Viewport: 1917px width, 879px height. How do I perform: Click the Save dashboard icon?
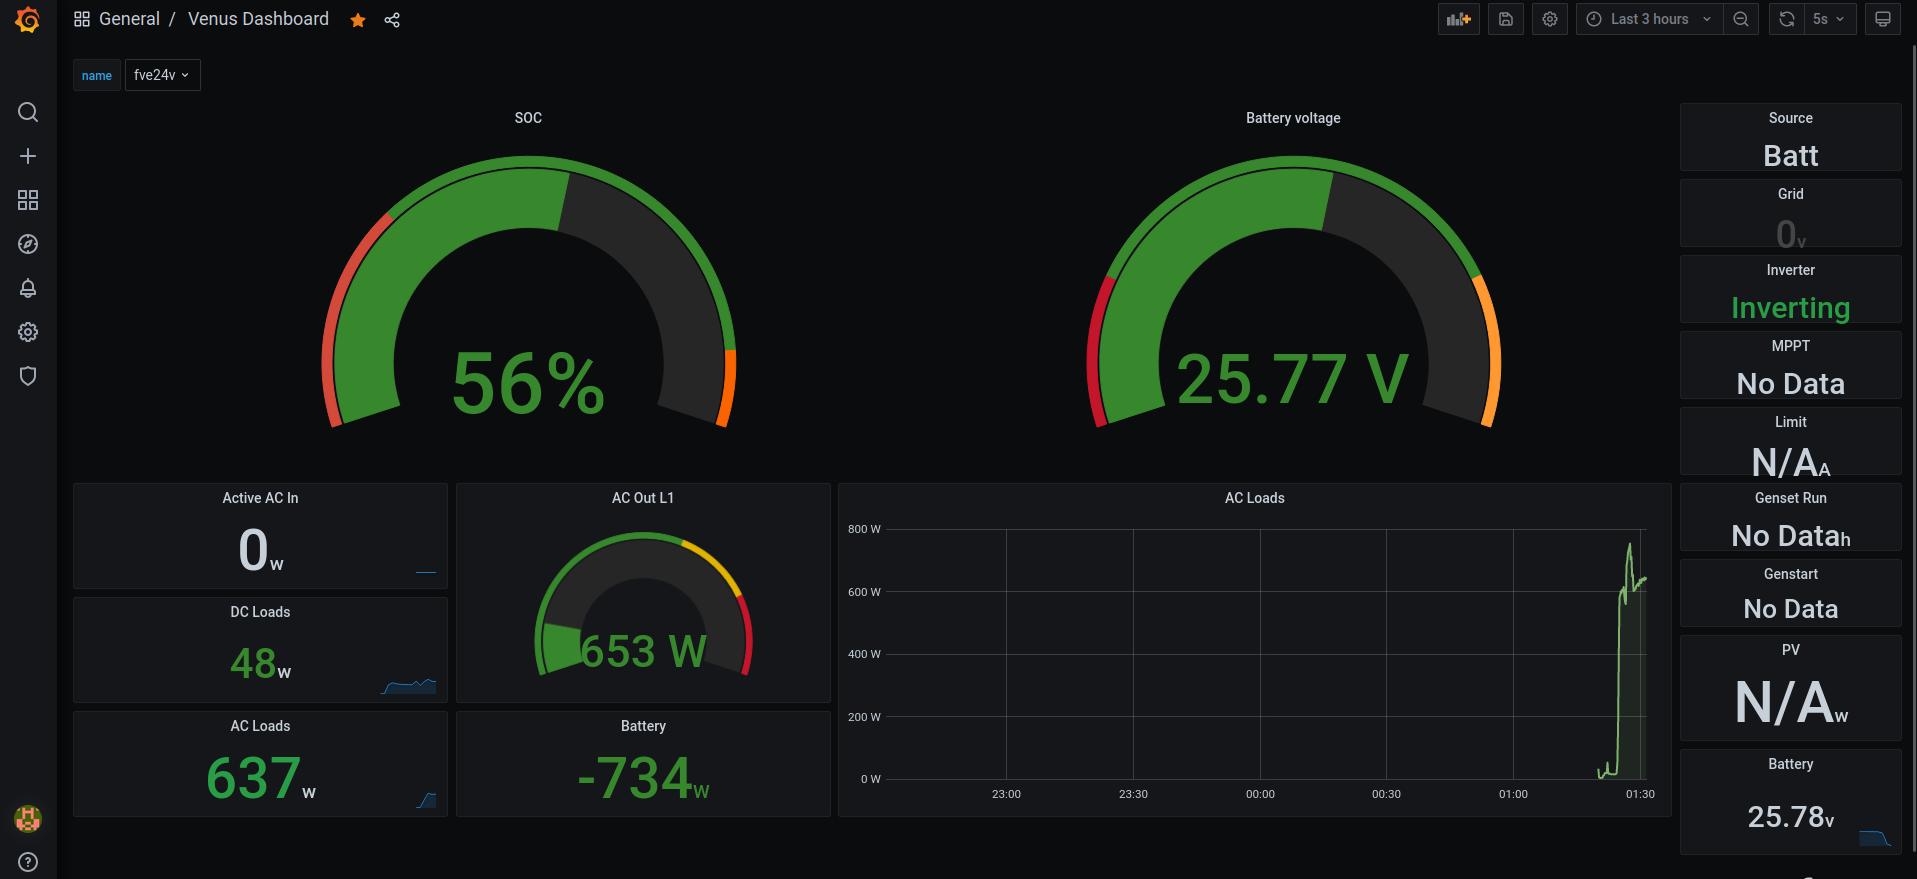tap(1505, 19)
